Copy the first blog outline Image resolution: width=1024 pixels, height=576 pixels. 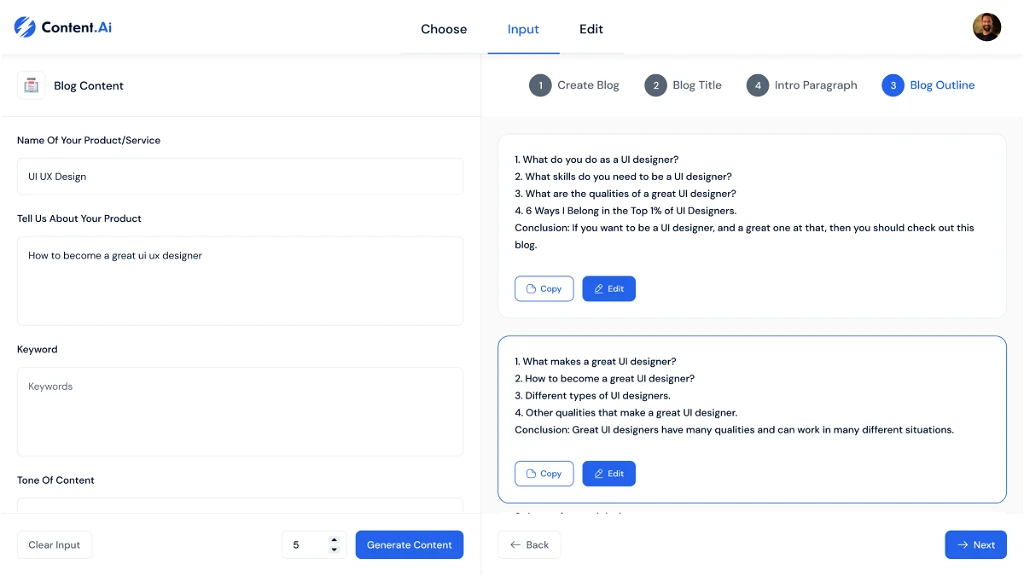pos(544,289)
